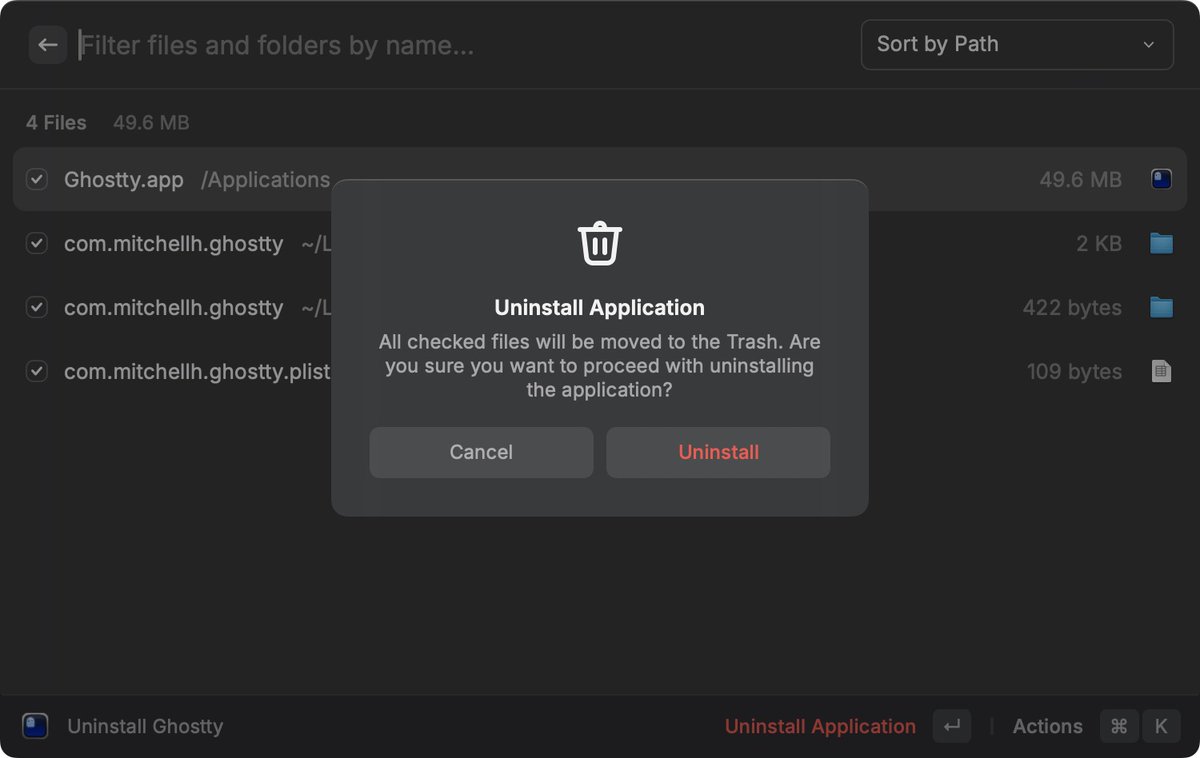The width and height of the screenshot is (1200, 758).
Task: Uncheck the com.mitchellh.ghostty.plist checkbox
Action: (x=37, y=371)
